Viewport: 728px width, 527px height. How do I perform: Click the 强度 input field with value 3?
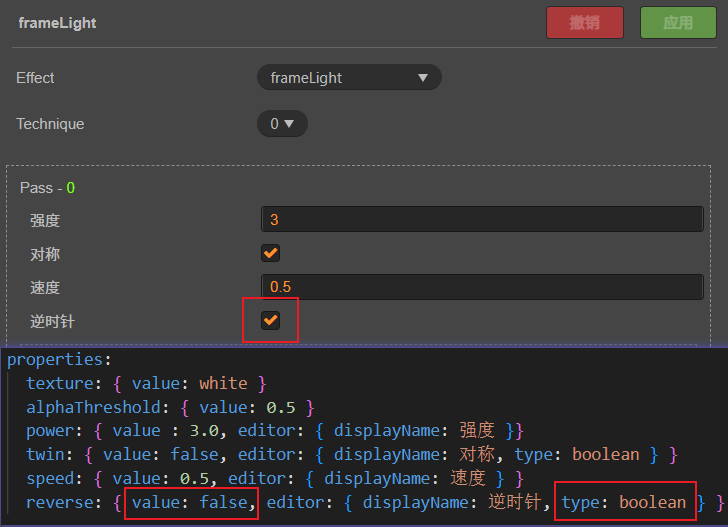pos(482,219)
